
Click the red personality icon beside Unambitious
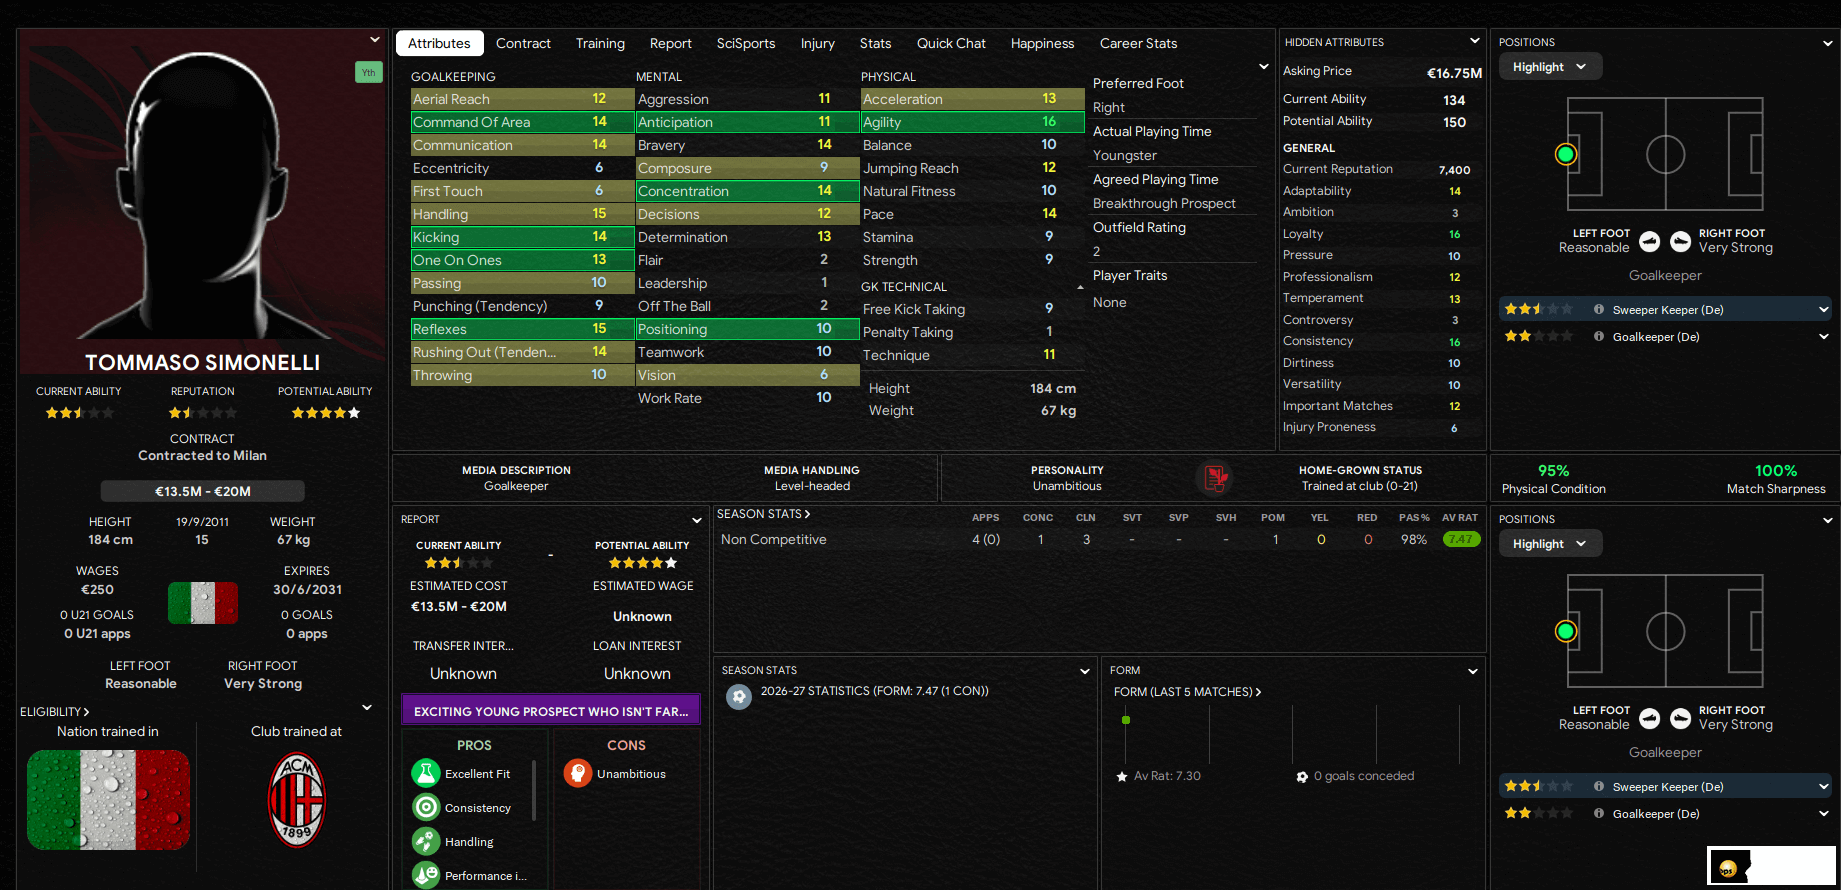coord(1215,478)
